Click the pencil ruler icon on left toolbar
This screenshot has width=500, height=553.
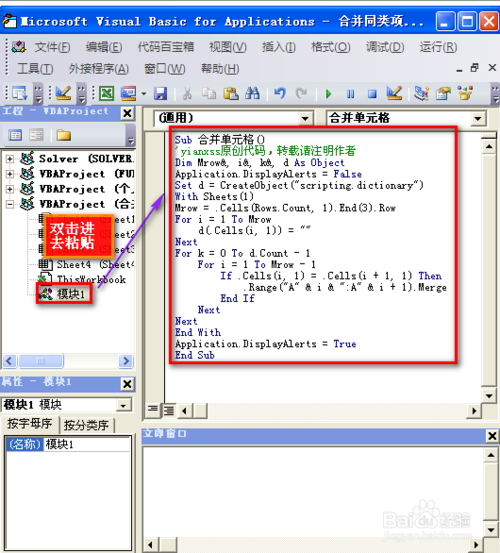[x=63, y=93]
